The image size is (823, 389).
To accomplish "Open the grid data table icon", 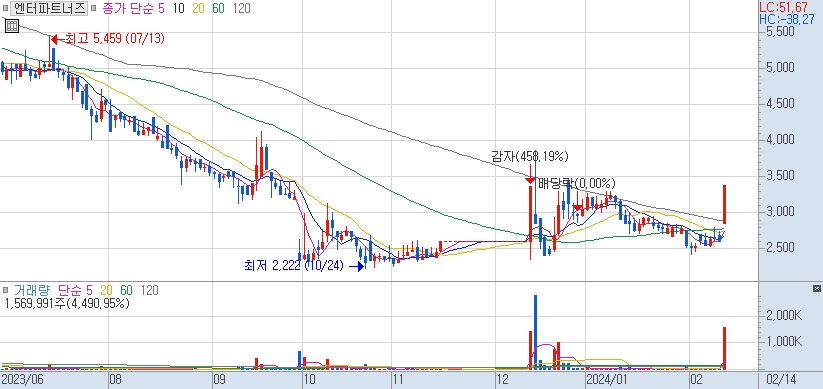I will click(12, 26).
